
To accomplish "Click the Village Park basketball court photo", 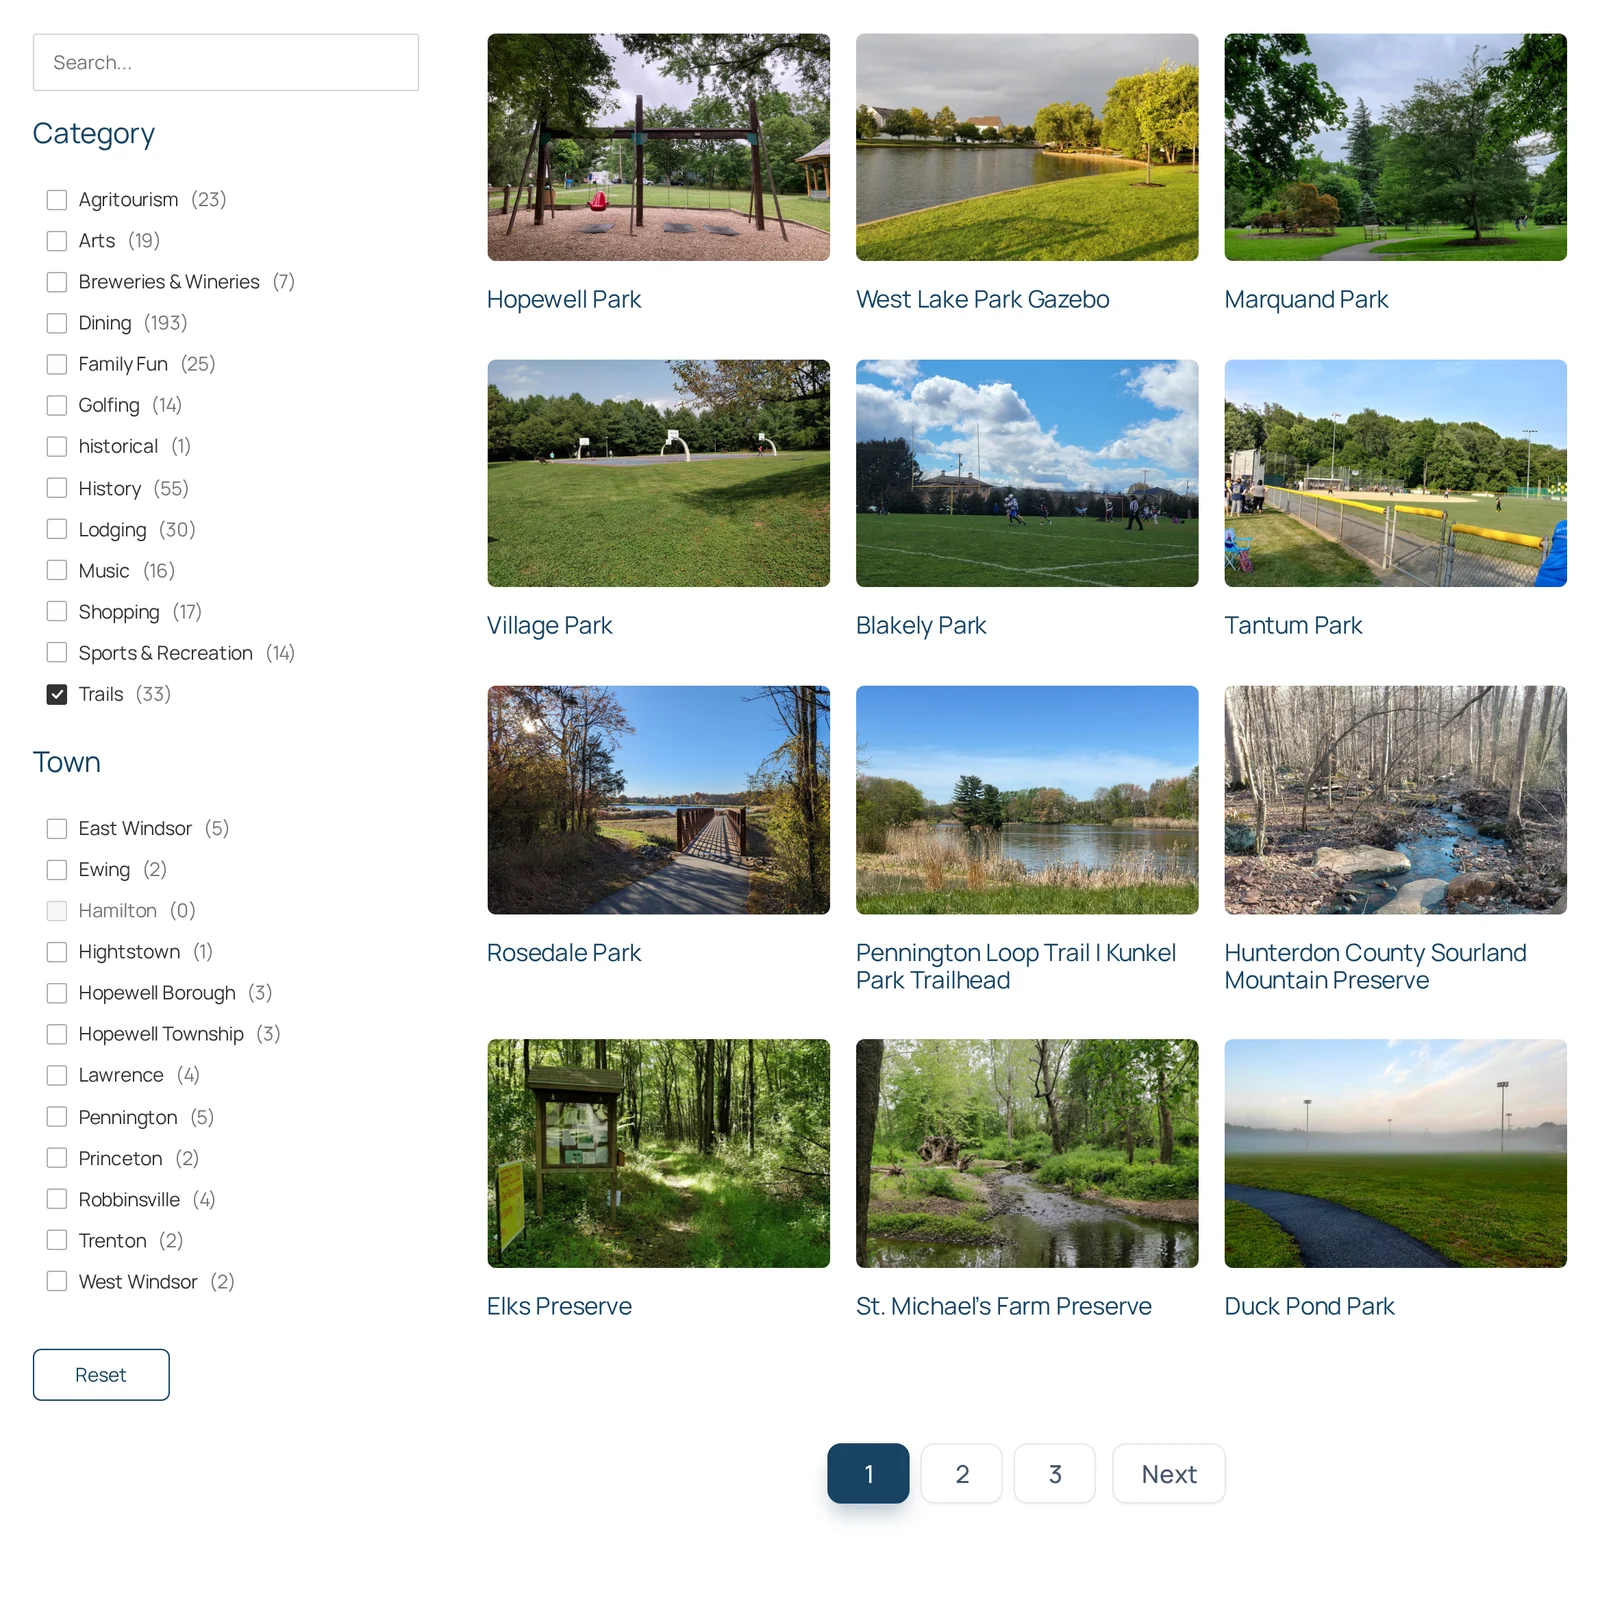I will (x=659, y=473).
